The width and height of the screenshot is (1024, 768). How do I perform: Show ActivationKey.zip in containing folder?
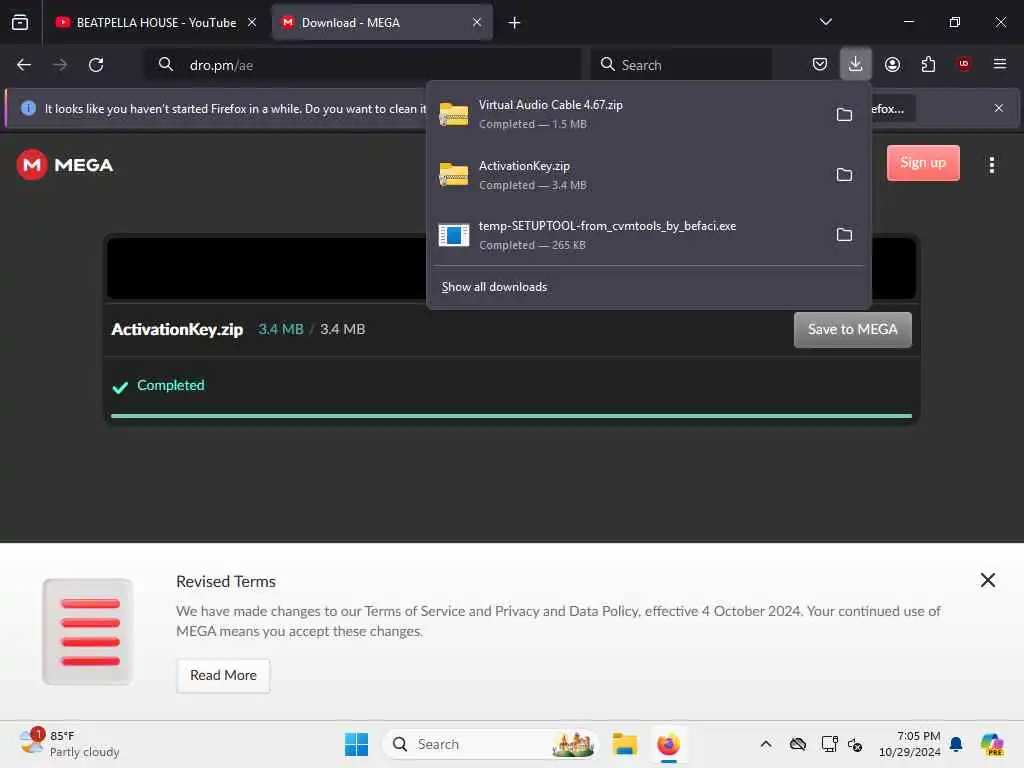click(844, 174)
